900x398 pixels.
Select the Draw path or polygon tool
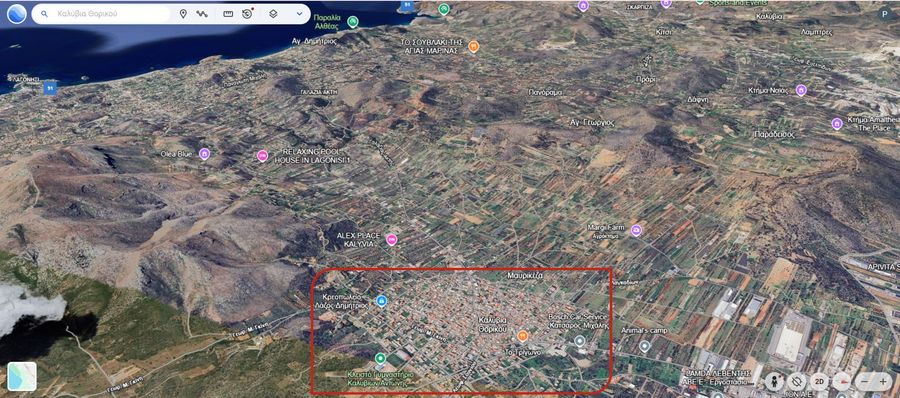click(201, 14)
